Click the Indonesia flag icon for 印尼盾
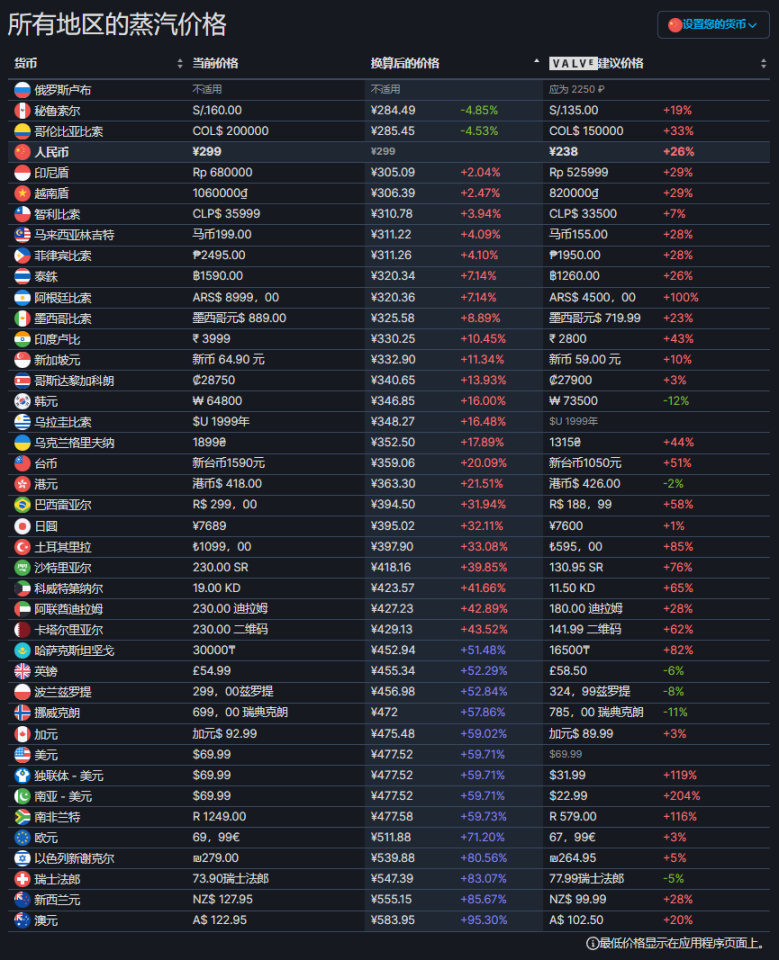Image resolution: width=779 pixels, height=960 pixels. tap(22, 173)
